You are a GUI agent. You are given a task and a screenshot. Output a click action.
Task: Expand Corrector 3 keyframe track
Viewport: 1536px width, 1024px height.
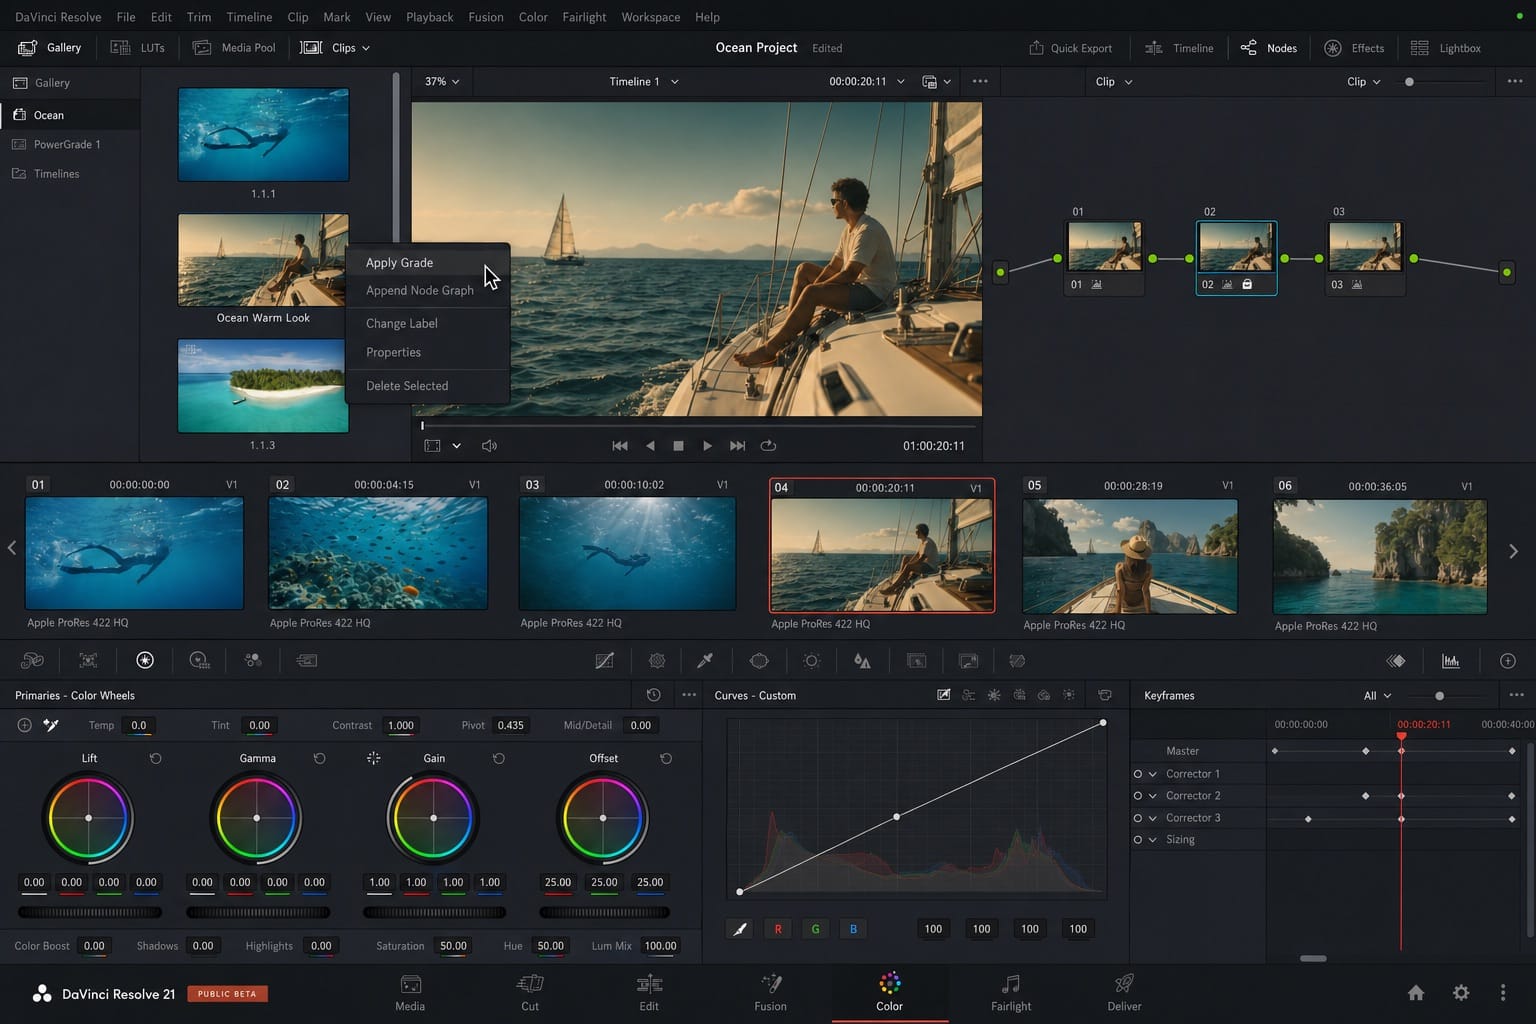coord(1153,818)
